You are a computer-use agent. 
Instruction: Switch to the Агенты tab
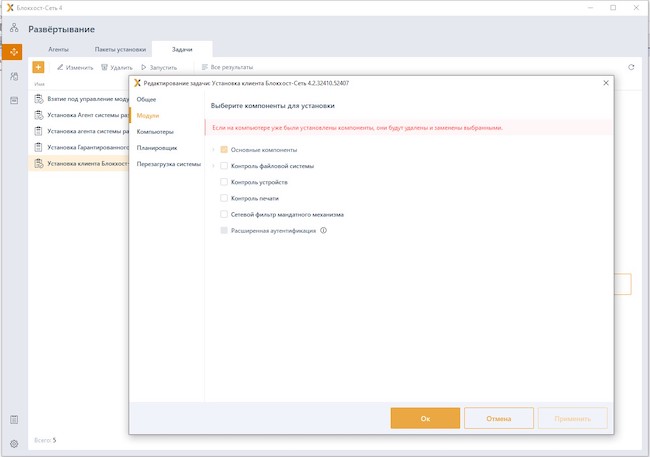pos(58,49)
